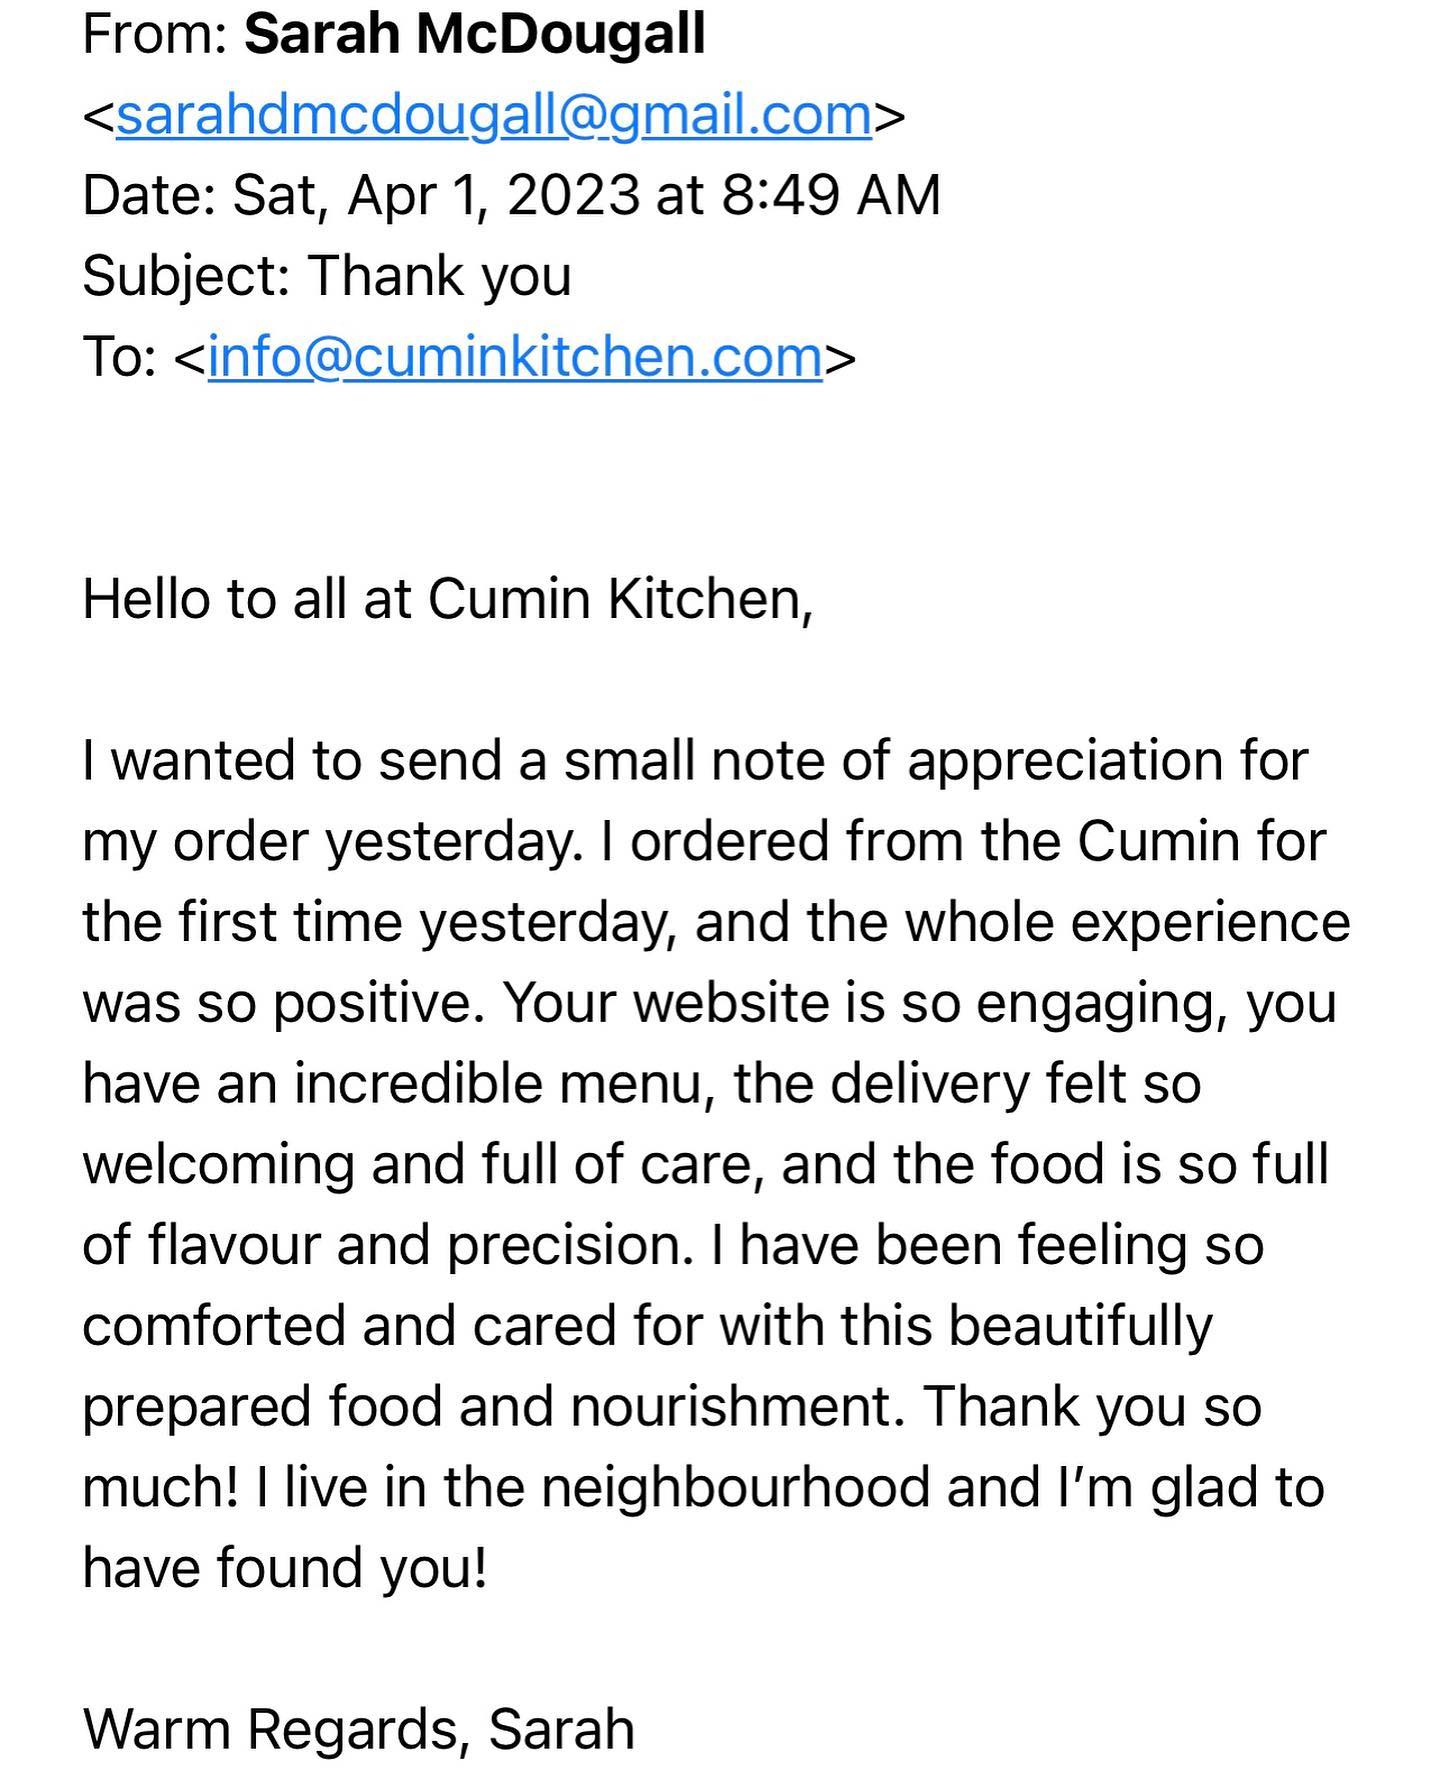This screenshot has height=1789, width=1440.
Task: Select the subject text 'Thank you'
Action: pyautogui.click(x=439, y=275)
